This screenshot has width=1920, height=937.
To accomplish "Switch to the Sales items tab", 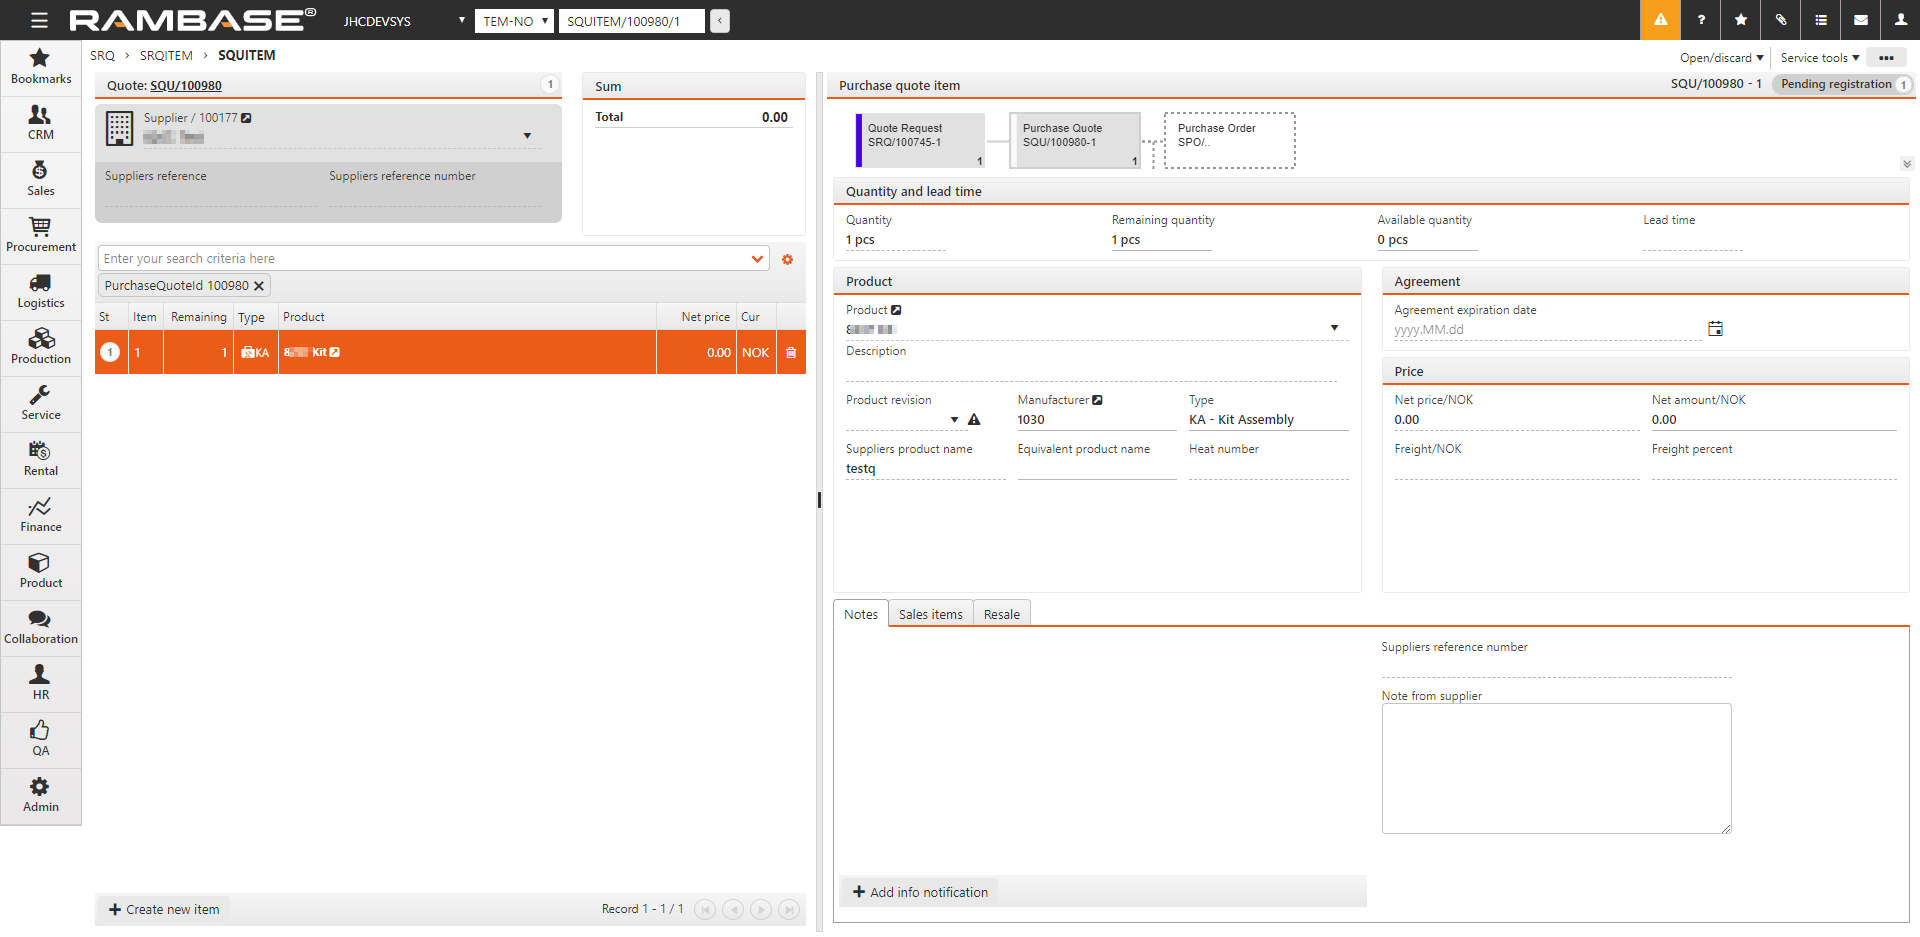I will pyautogui.click(x=930, y=614).
